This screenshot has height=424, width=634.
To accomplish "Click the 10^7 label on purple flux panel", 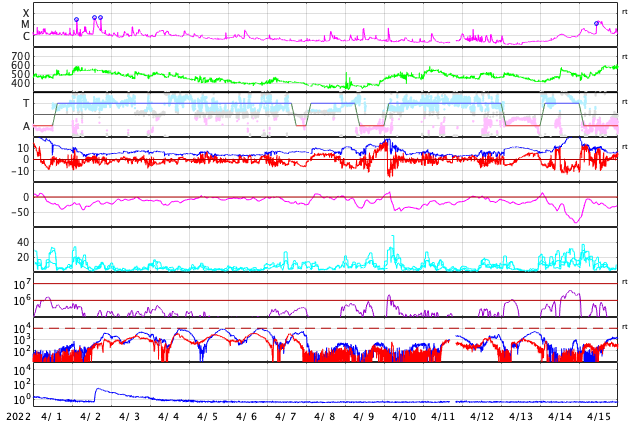I will click(22, 284).
